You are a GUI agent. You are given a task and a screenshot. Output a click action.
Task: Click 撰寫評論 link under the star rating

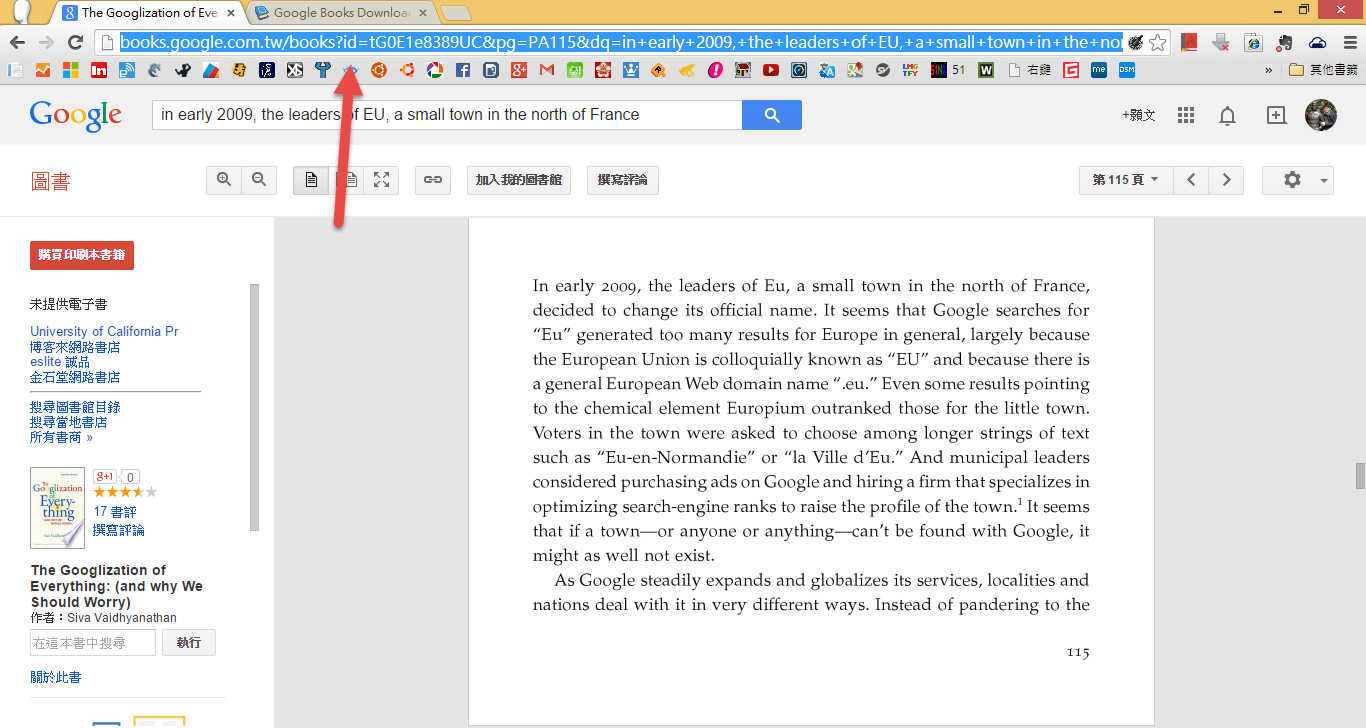point(118,529)
